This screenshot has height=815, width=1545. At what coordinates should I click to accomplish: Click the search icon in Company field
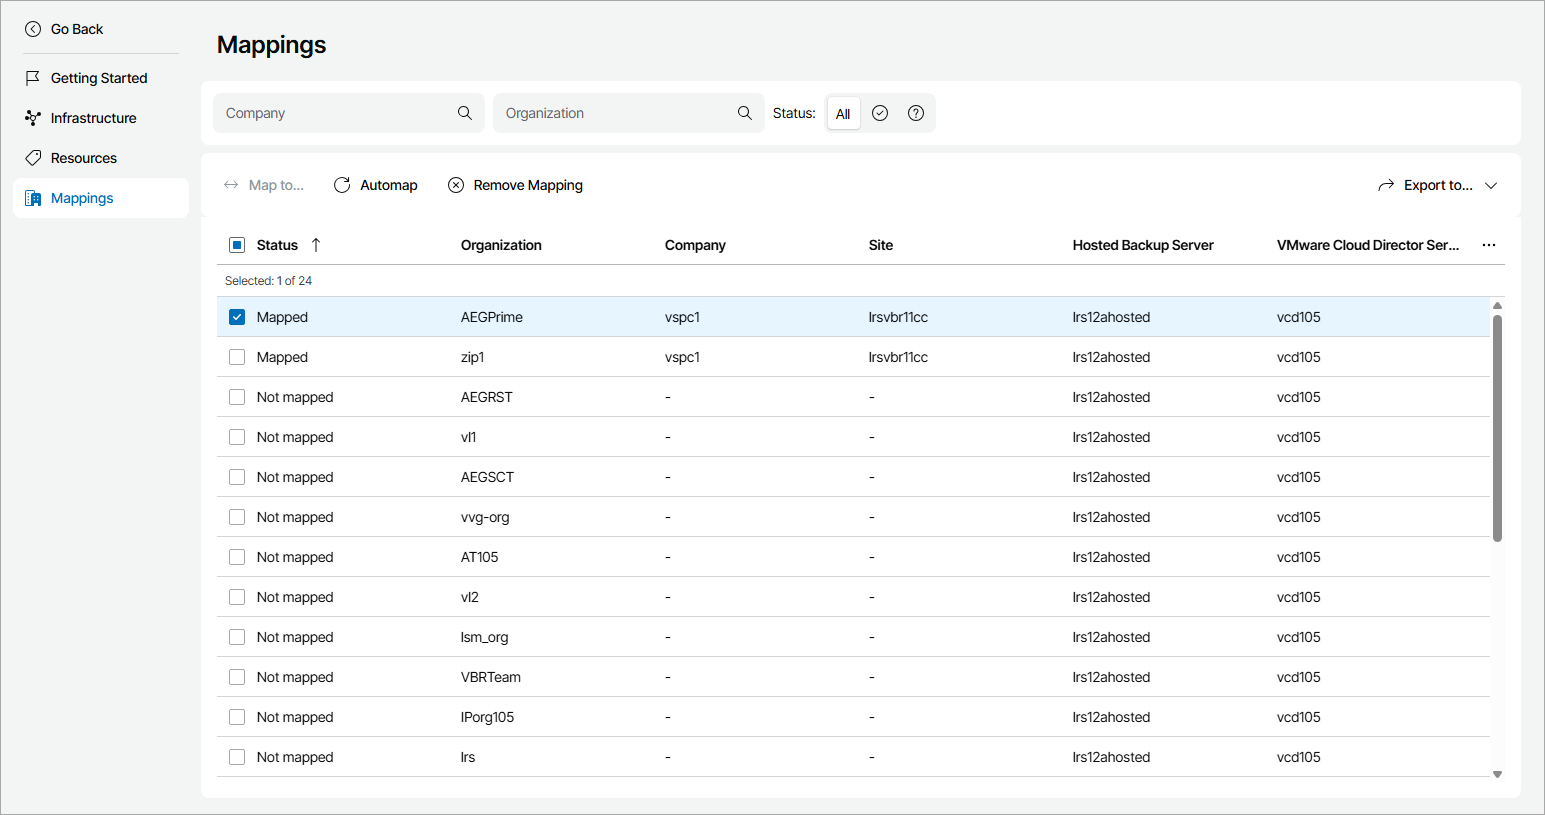465,113
